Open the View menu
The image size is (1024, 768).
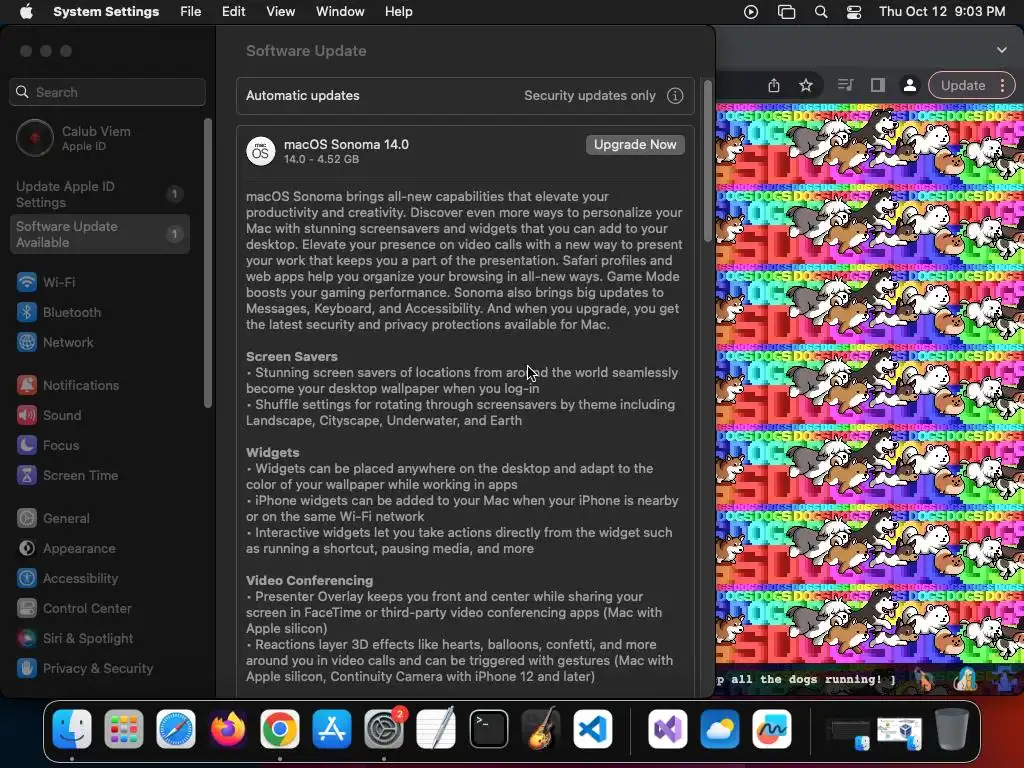[x=280, y=12]
